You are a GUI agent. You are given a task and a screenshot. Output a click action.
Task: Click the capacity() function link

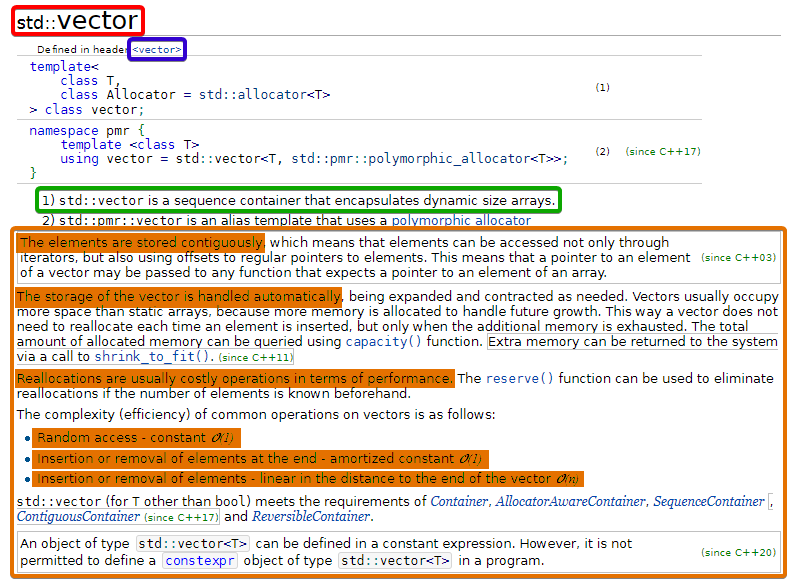pos(384,341)
